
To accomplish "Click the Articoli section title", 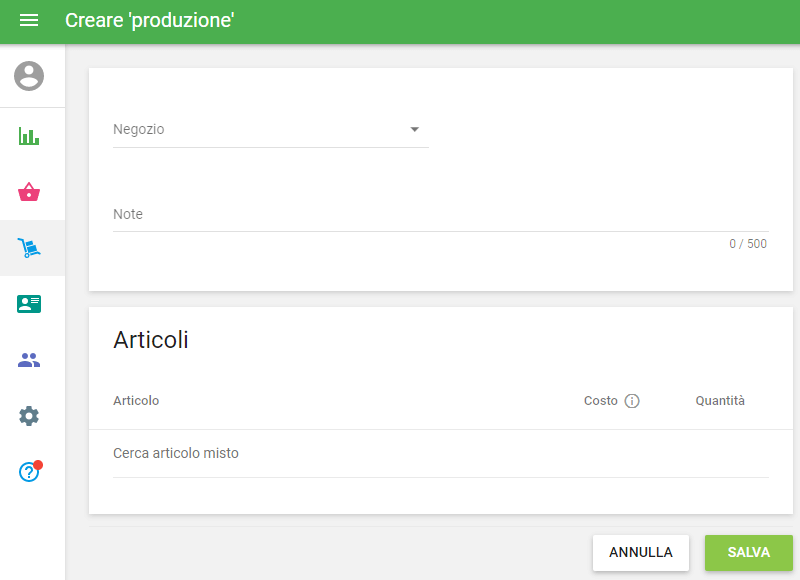I will coord(151,340).
